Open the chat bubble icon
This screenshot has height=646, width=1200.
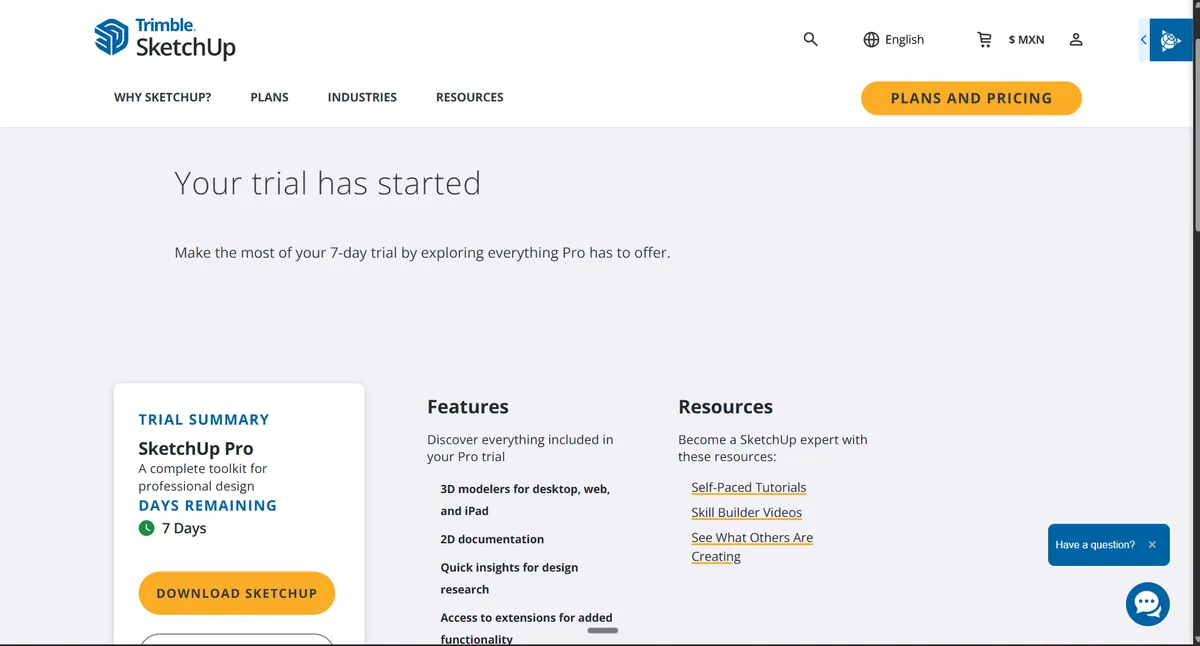tap(1148, 604)
